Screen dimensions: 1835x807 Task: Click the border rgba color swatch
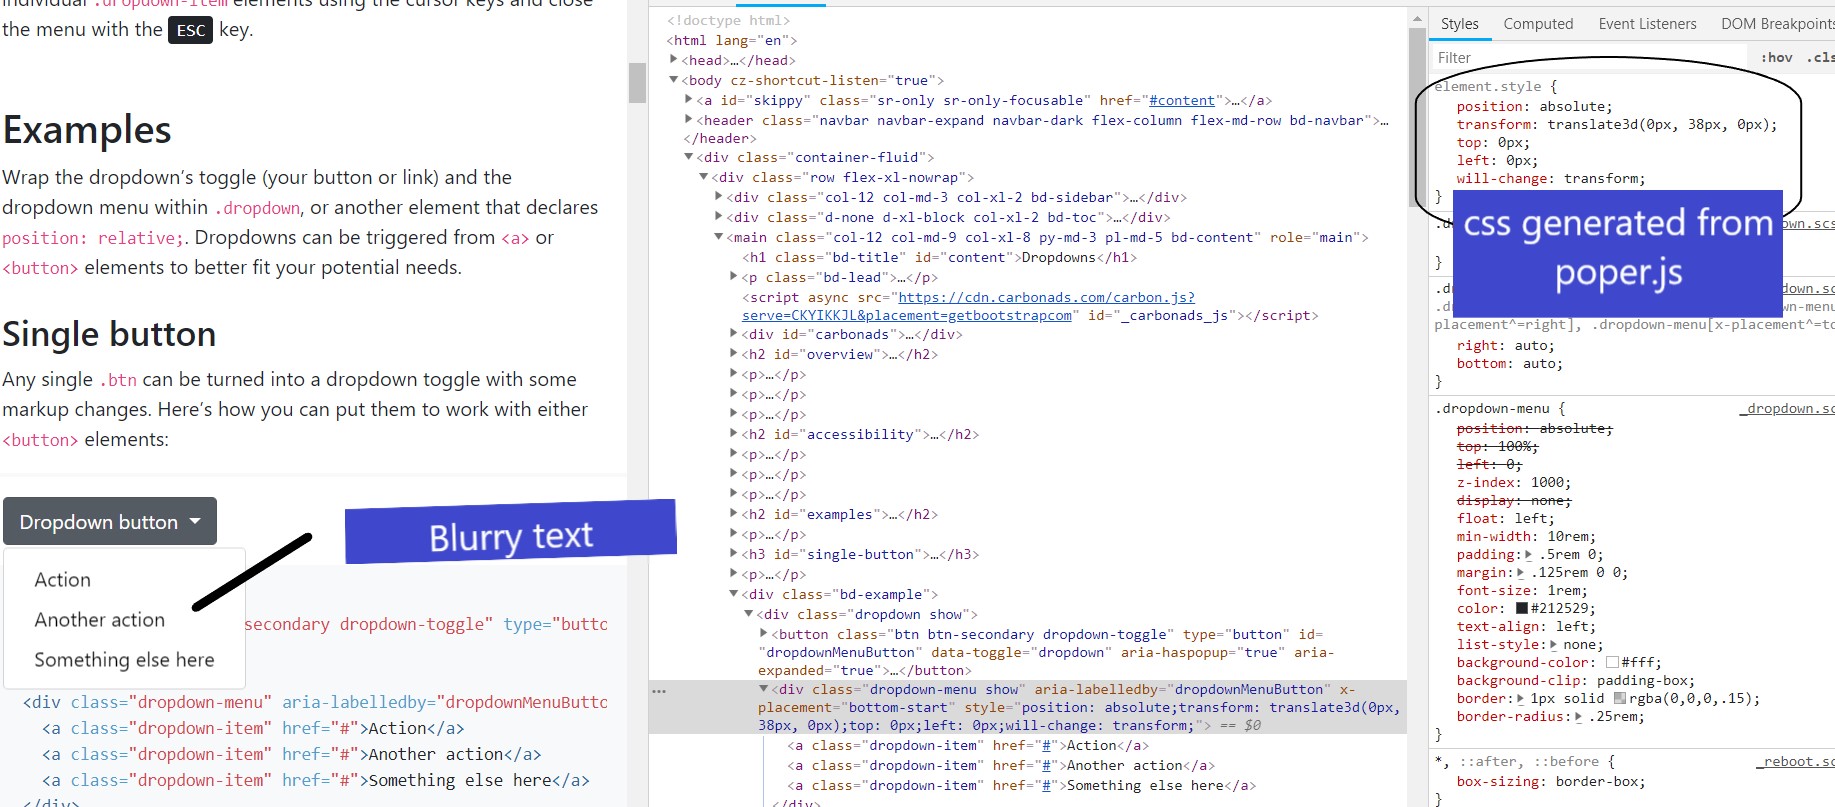(1620, 698)
